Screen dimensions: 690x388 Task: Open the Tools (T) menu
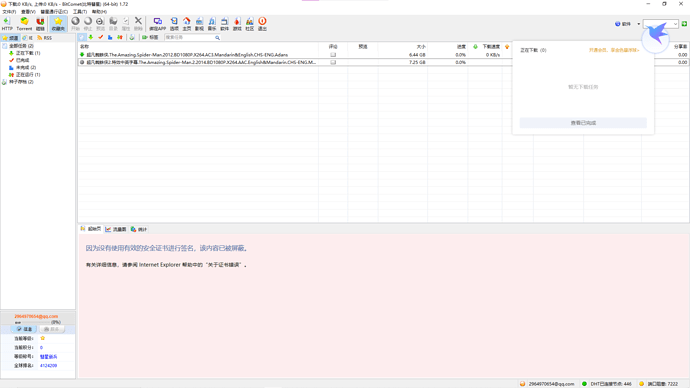point(80,12)
